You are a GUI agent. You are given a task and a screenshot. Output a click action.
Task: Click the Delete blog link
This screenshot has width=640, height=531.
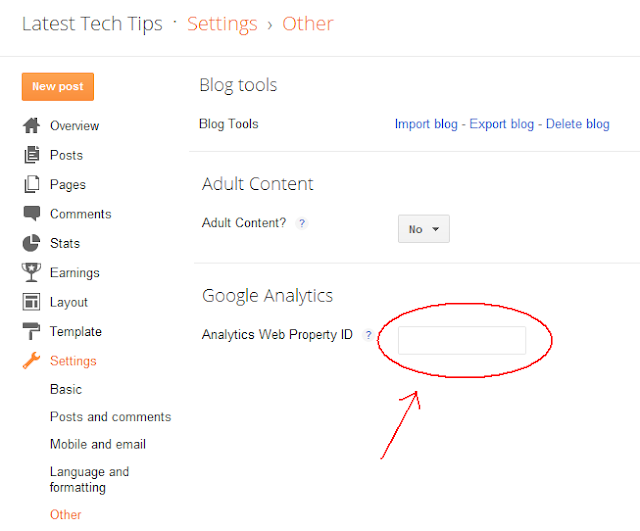[577, 124]
